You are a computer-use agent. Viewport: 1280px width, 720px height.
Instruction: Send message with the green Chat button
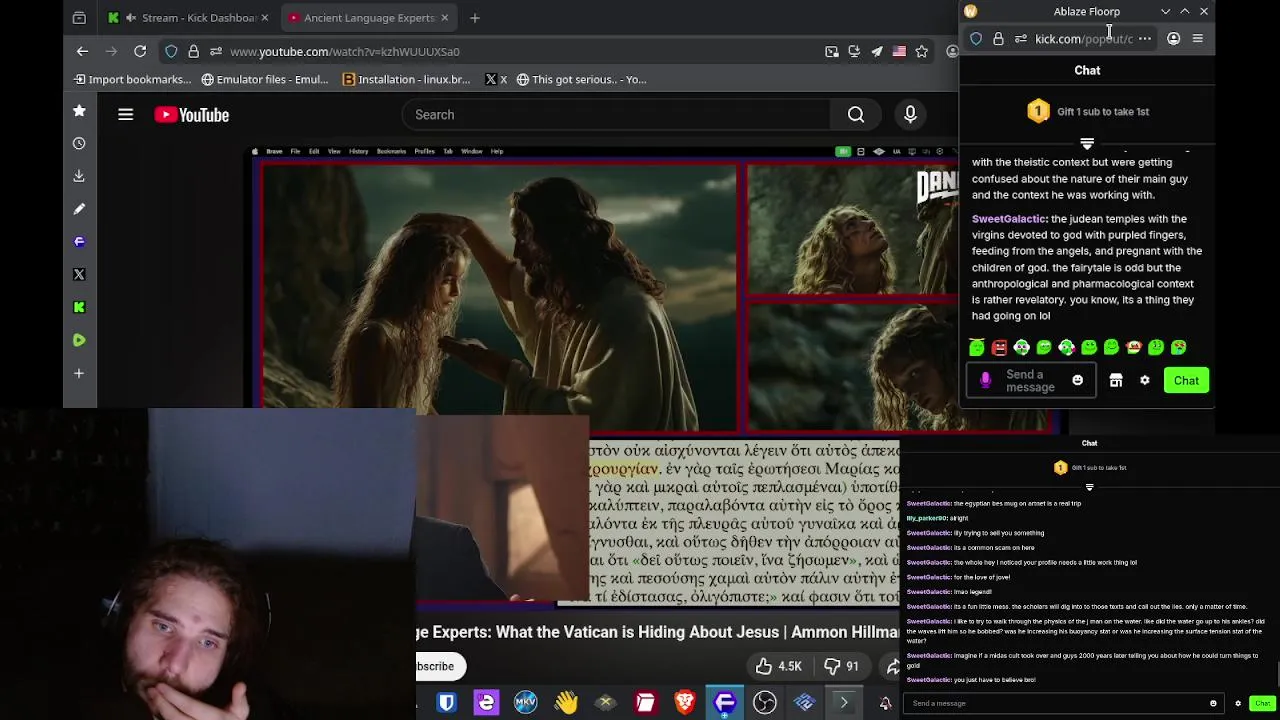pos(1186,380)
